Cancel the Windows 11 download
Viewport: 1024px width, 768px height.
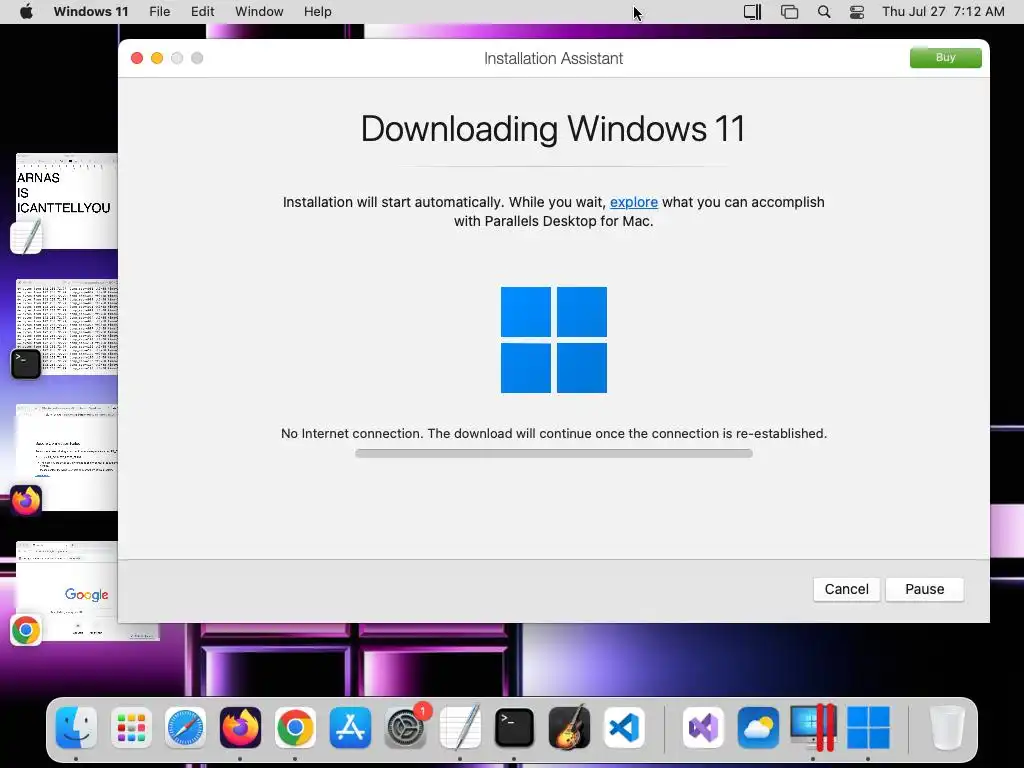(846, 589)
